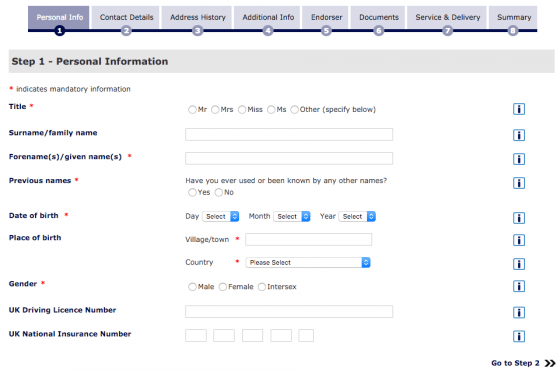Open info icon for UK Driving Licence Number
Image resolution: width=560 pixels, height=372 pixels.
point(519,312)
